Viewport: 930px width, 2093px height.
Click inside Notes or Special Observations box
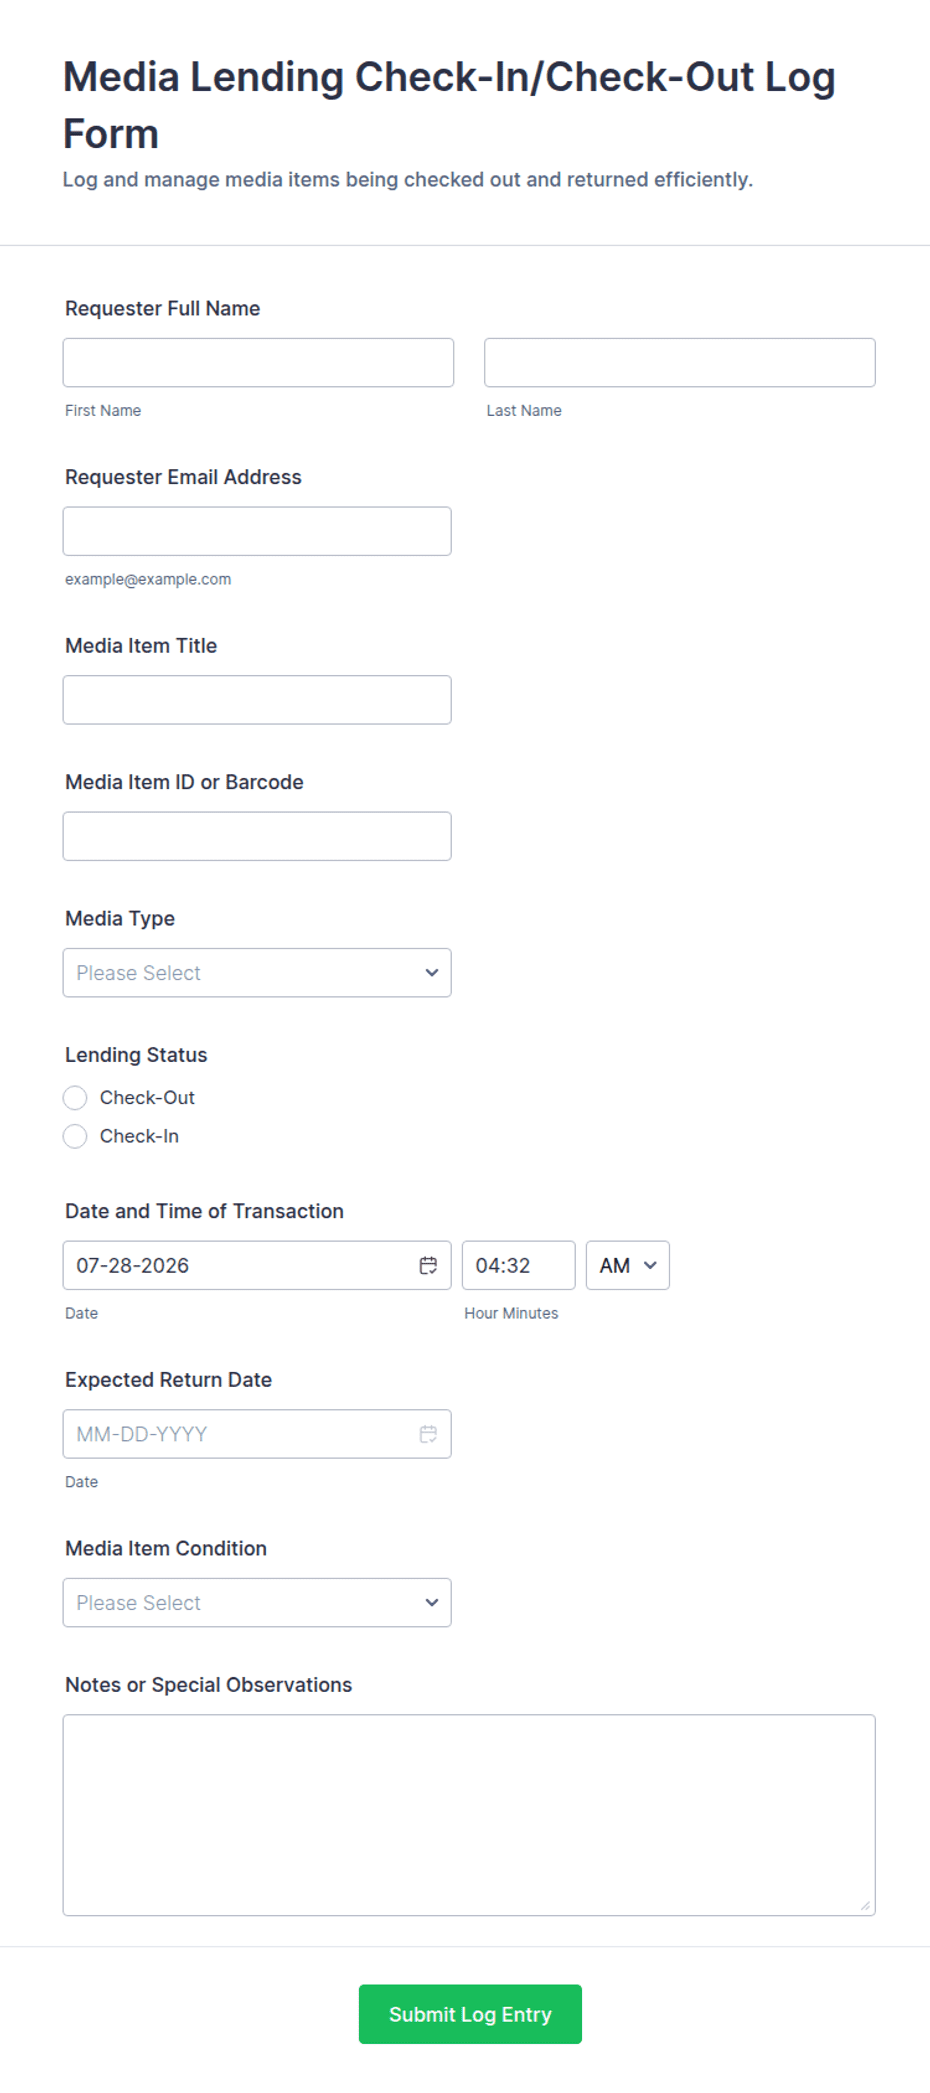(x=469, y=1815)
